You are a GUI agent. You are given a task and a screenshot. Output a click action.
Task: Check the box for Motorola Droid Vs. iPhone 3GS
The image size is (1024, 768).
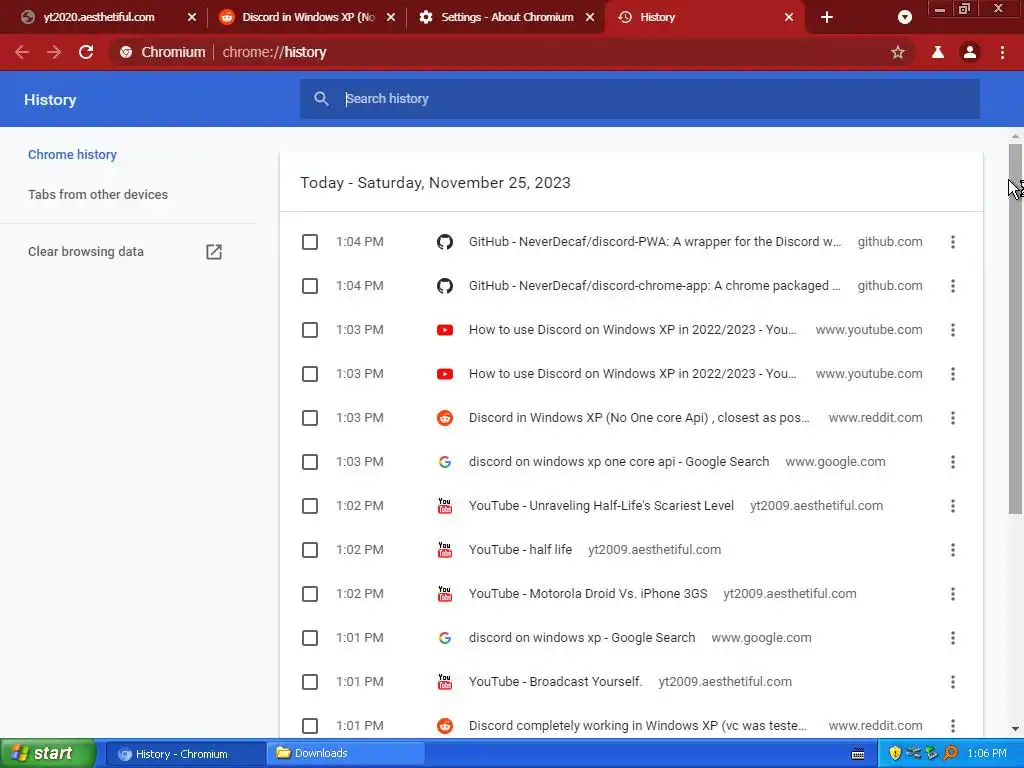[x=310, y=594]
